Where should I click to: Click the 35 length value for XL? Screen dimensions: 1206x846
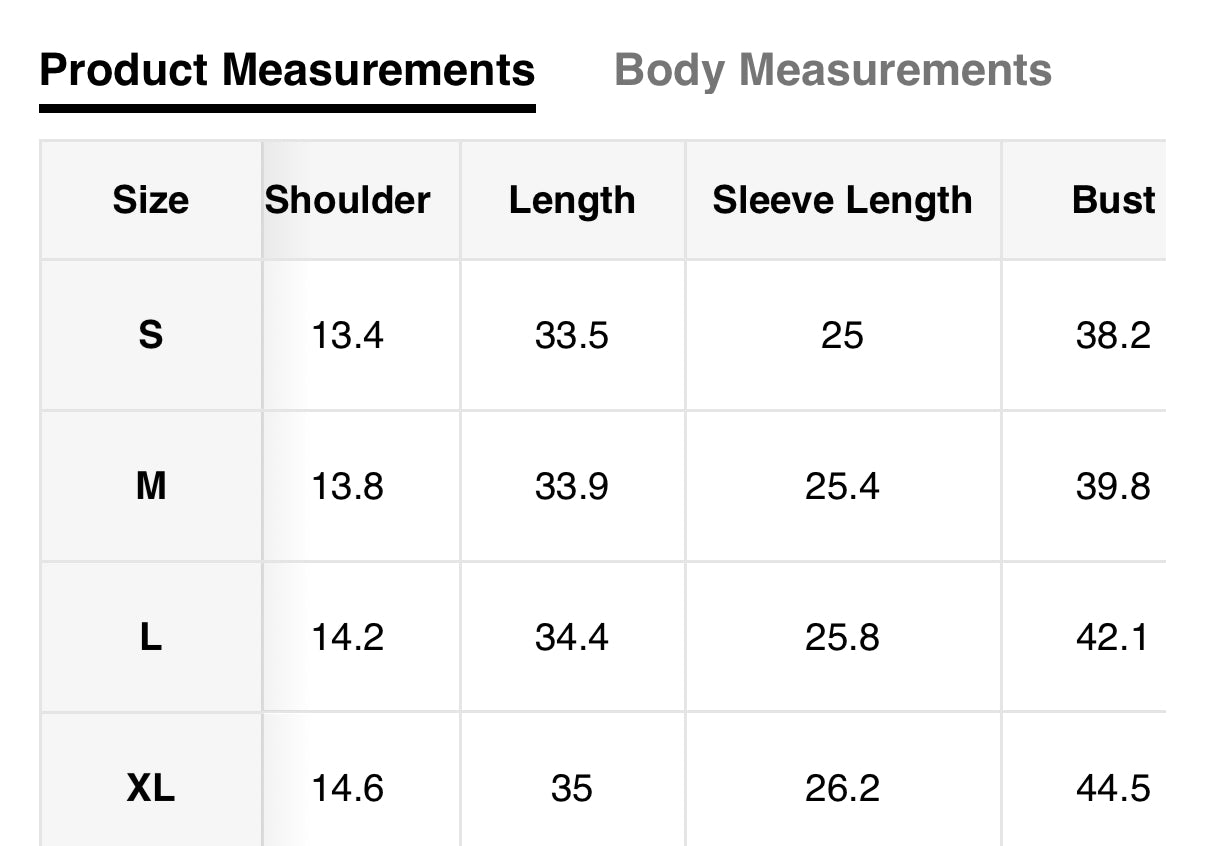(x=571, y=789)
